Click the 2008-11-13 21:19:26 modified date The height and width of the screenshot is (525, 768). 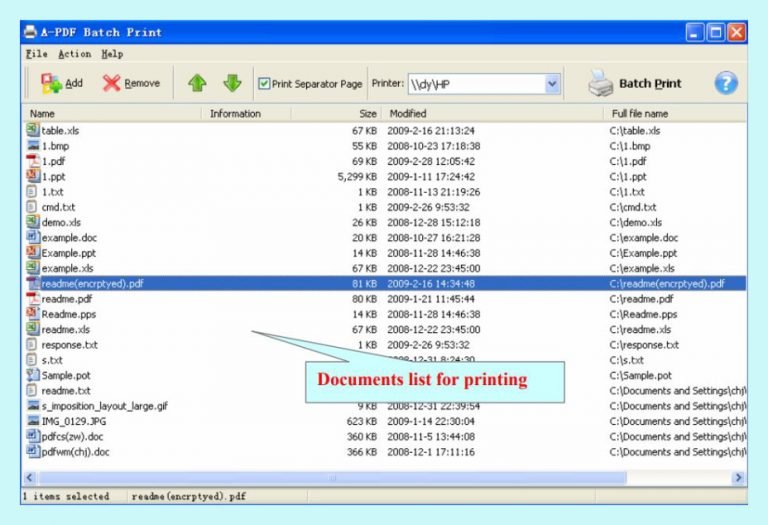[433, 192]
